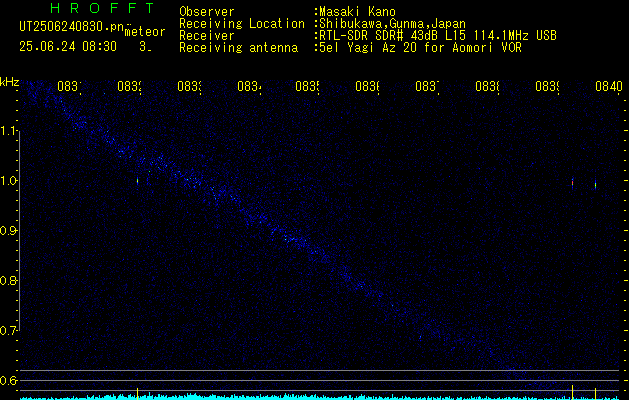Image resolution: width=629 pixels, height=400 pixels.
Task: Click the 0838 time axis label
Action: [487, 86]
